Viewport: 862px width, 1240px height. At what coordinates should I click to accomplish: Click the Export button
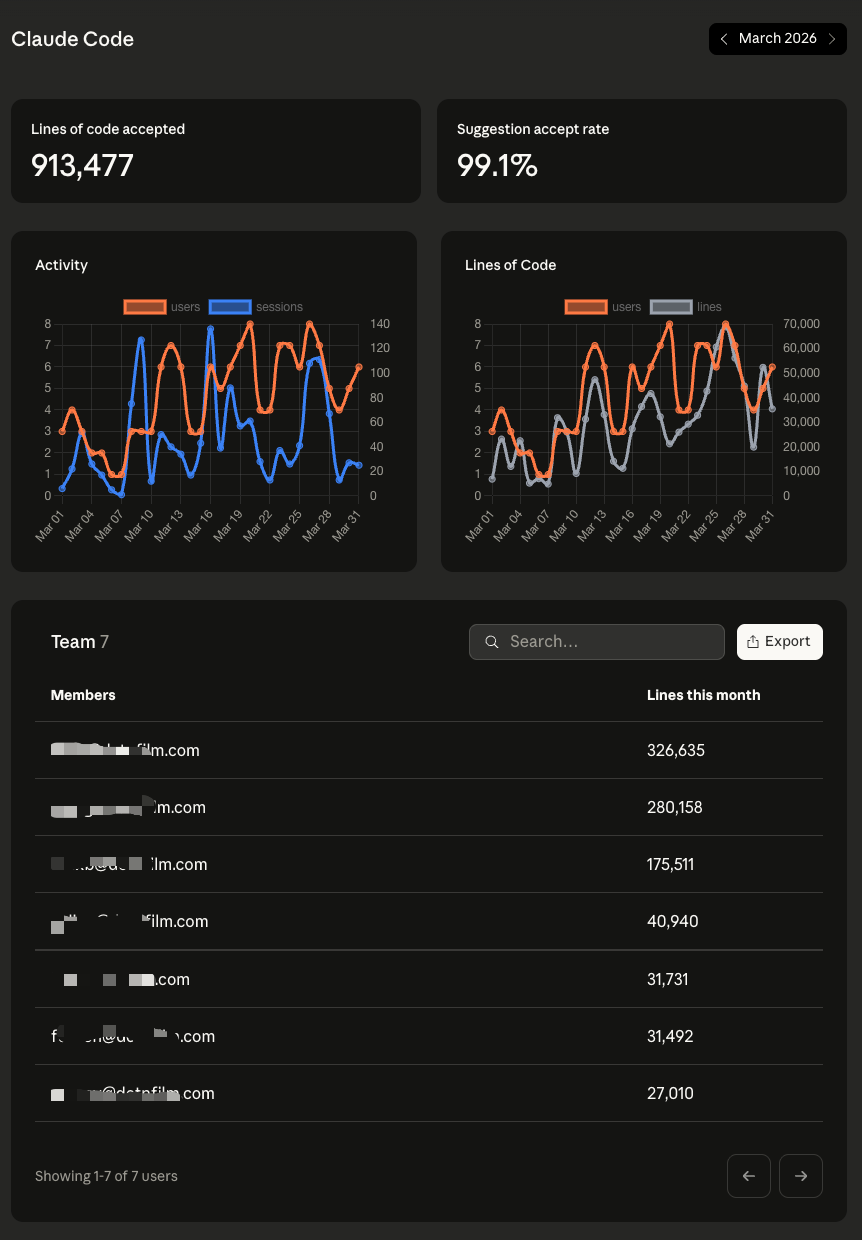[780, 642]
